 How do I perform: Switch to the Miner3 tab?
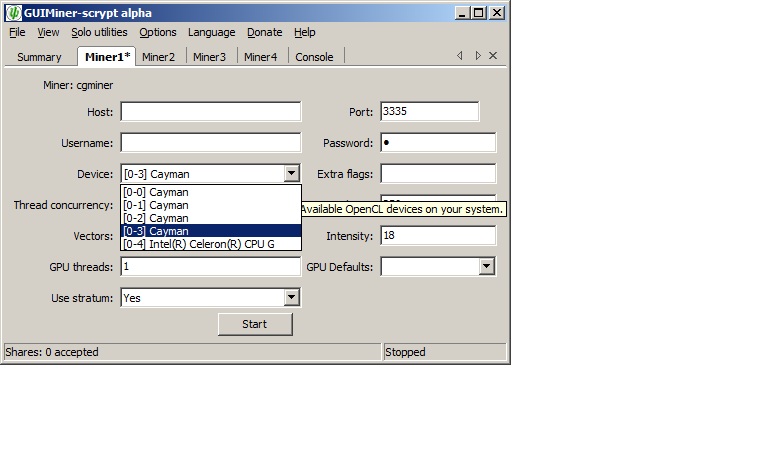point(209,57)
